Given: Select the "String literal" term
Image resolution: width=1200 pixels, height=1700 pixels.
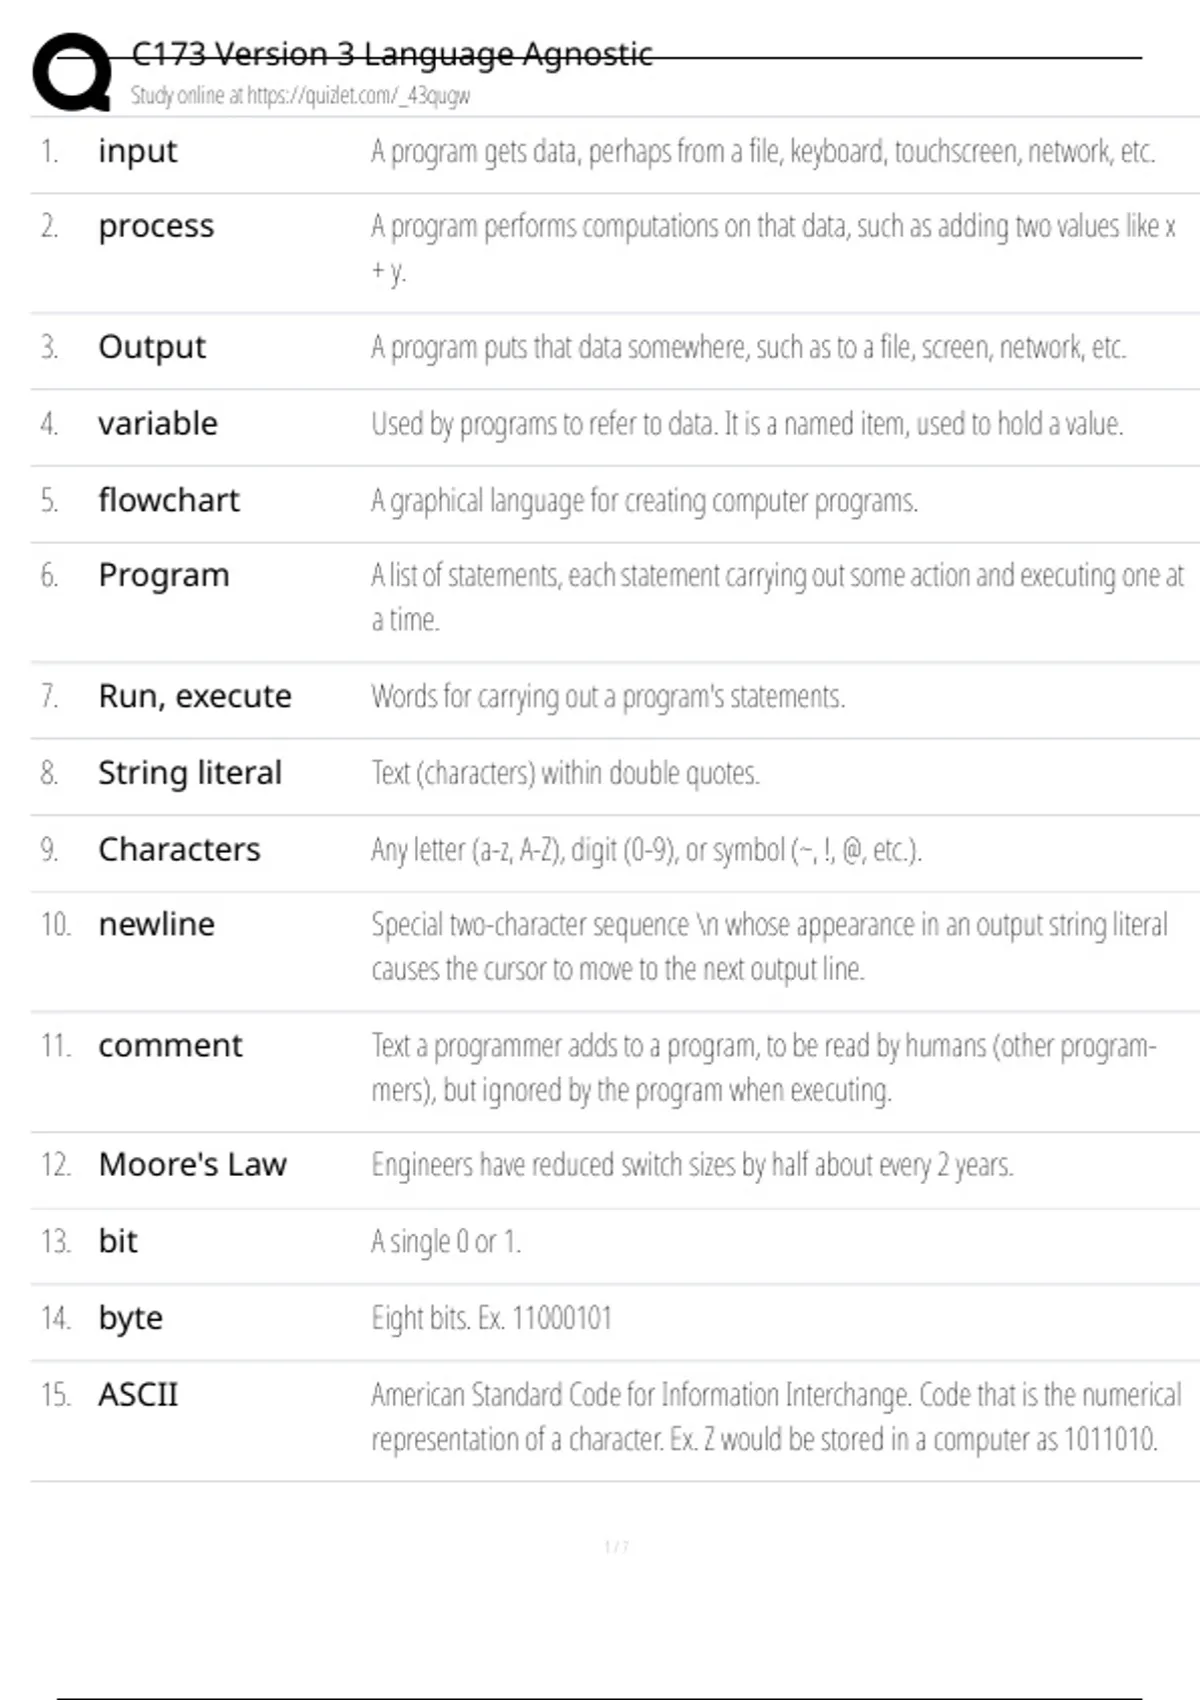Looking at the screenshot, I should (190, 773).
